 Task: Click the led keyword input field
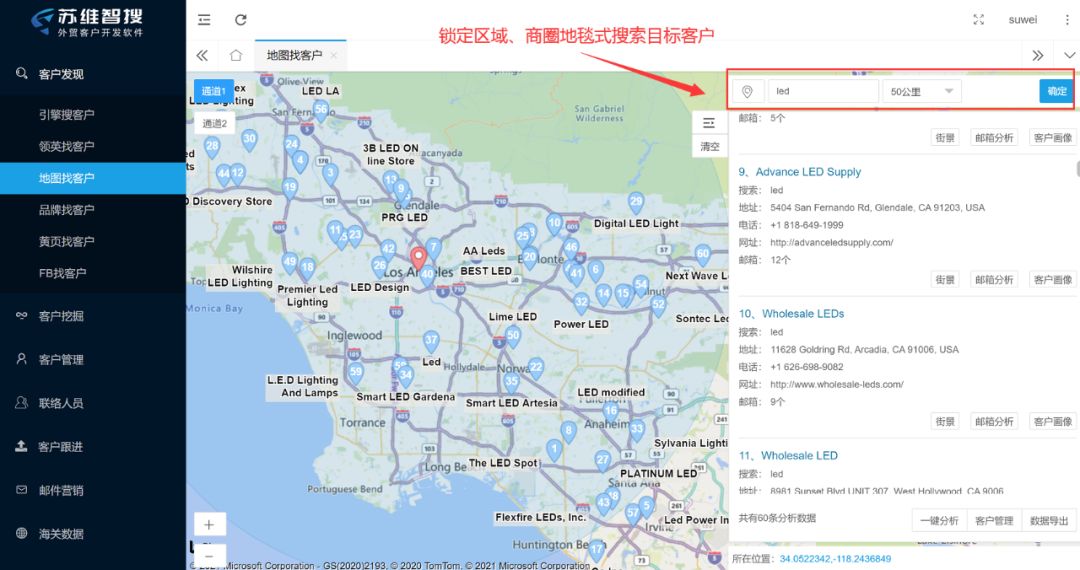pos(823,92)
